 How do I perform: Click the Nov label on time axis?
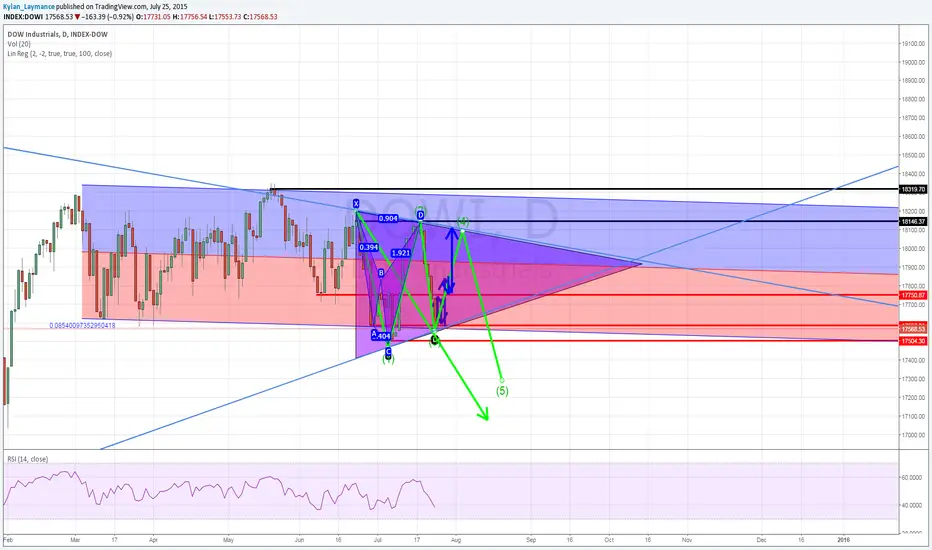[687, 540]
